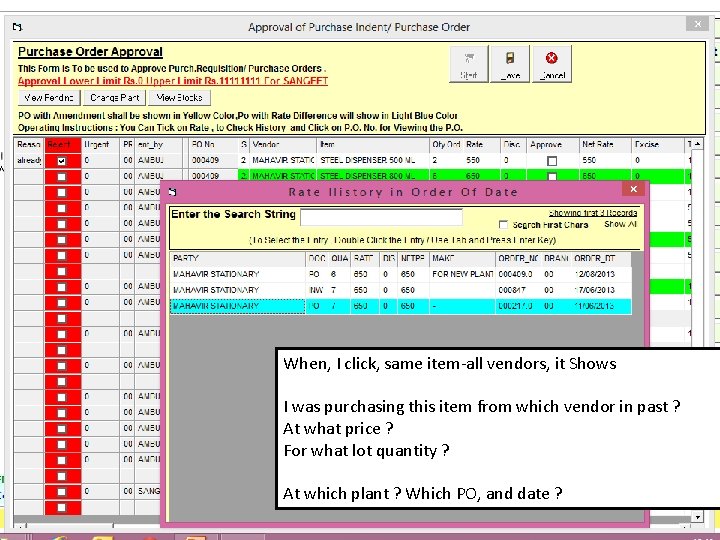Viewport: 720px width, 540px height.
Task: Click the Excise column header
Action: (657, 145)
